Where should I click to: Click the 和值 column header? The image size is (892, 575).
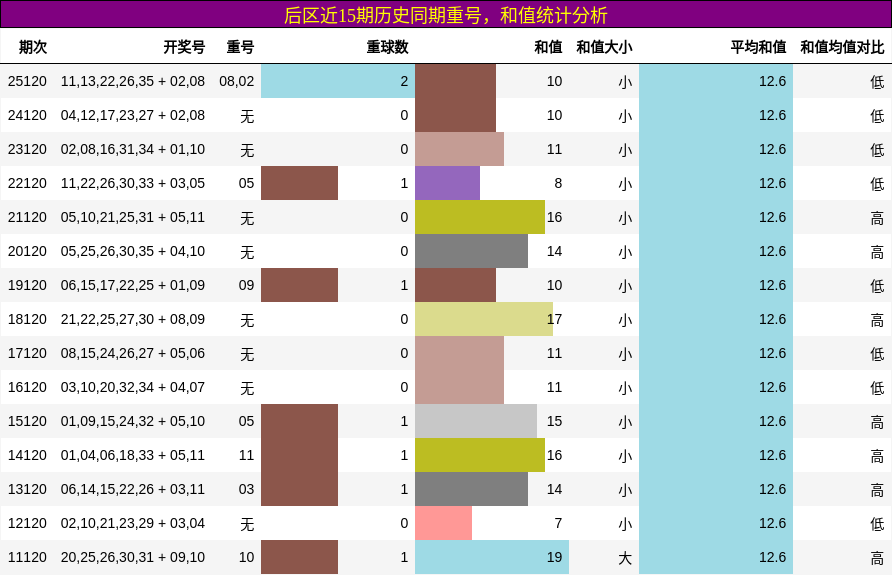click(x=548, y=47)
